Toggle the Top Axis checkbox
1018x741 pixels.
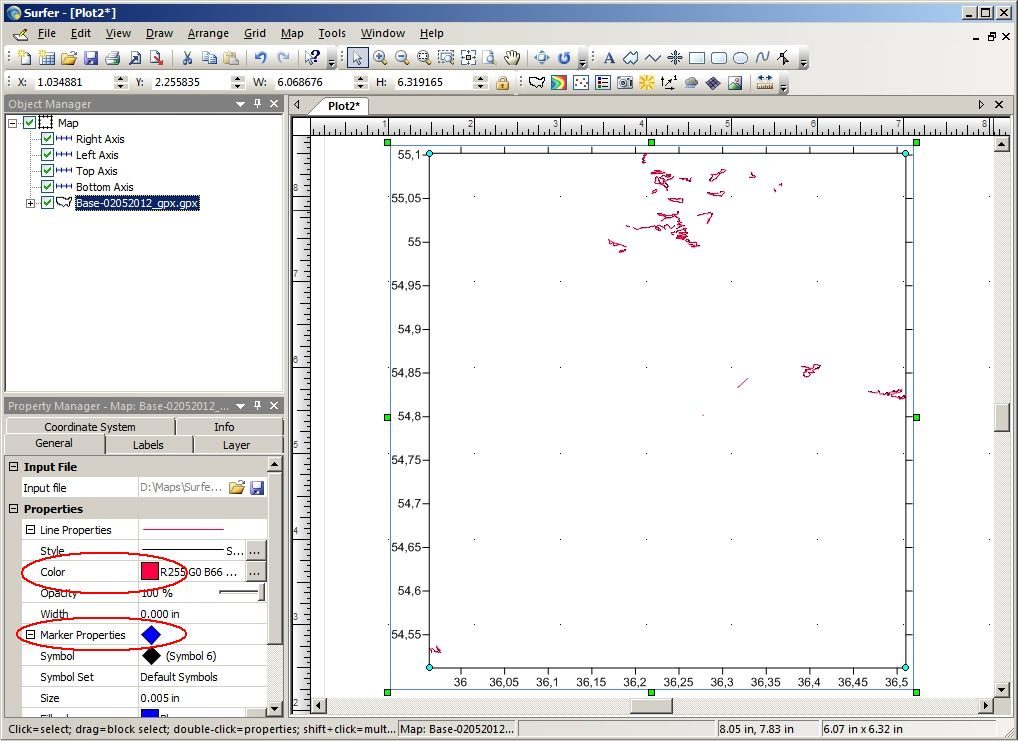[x=47, y=171]
